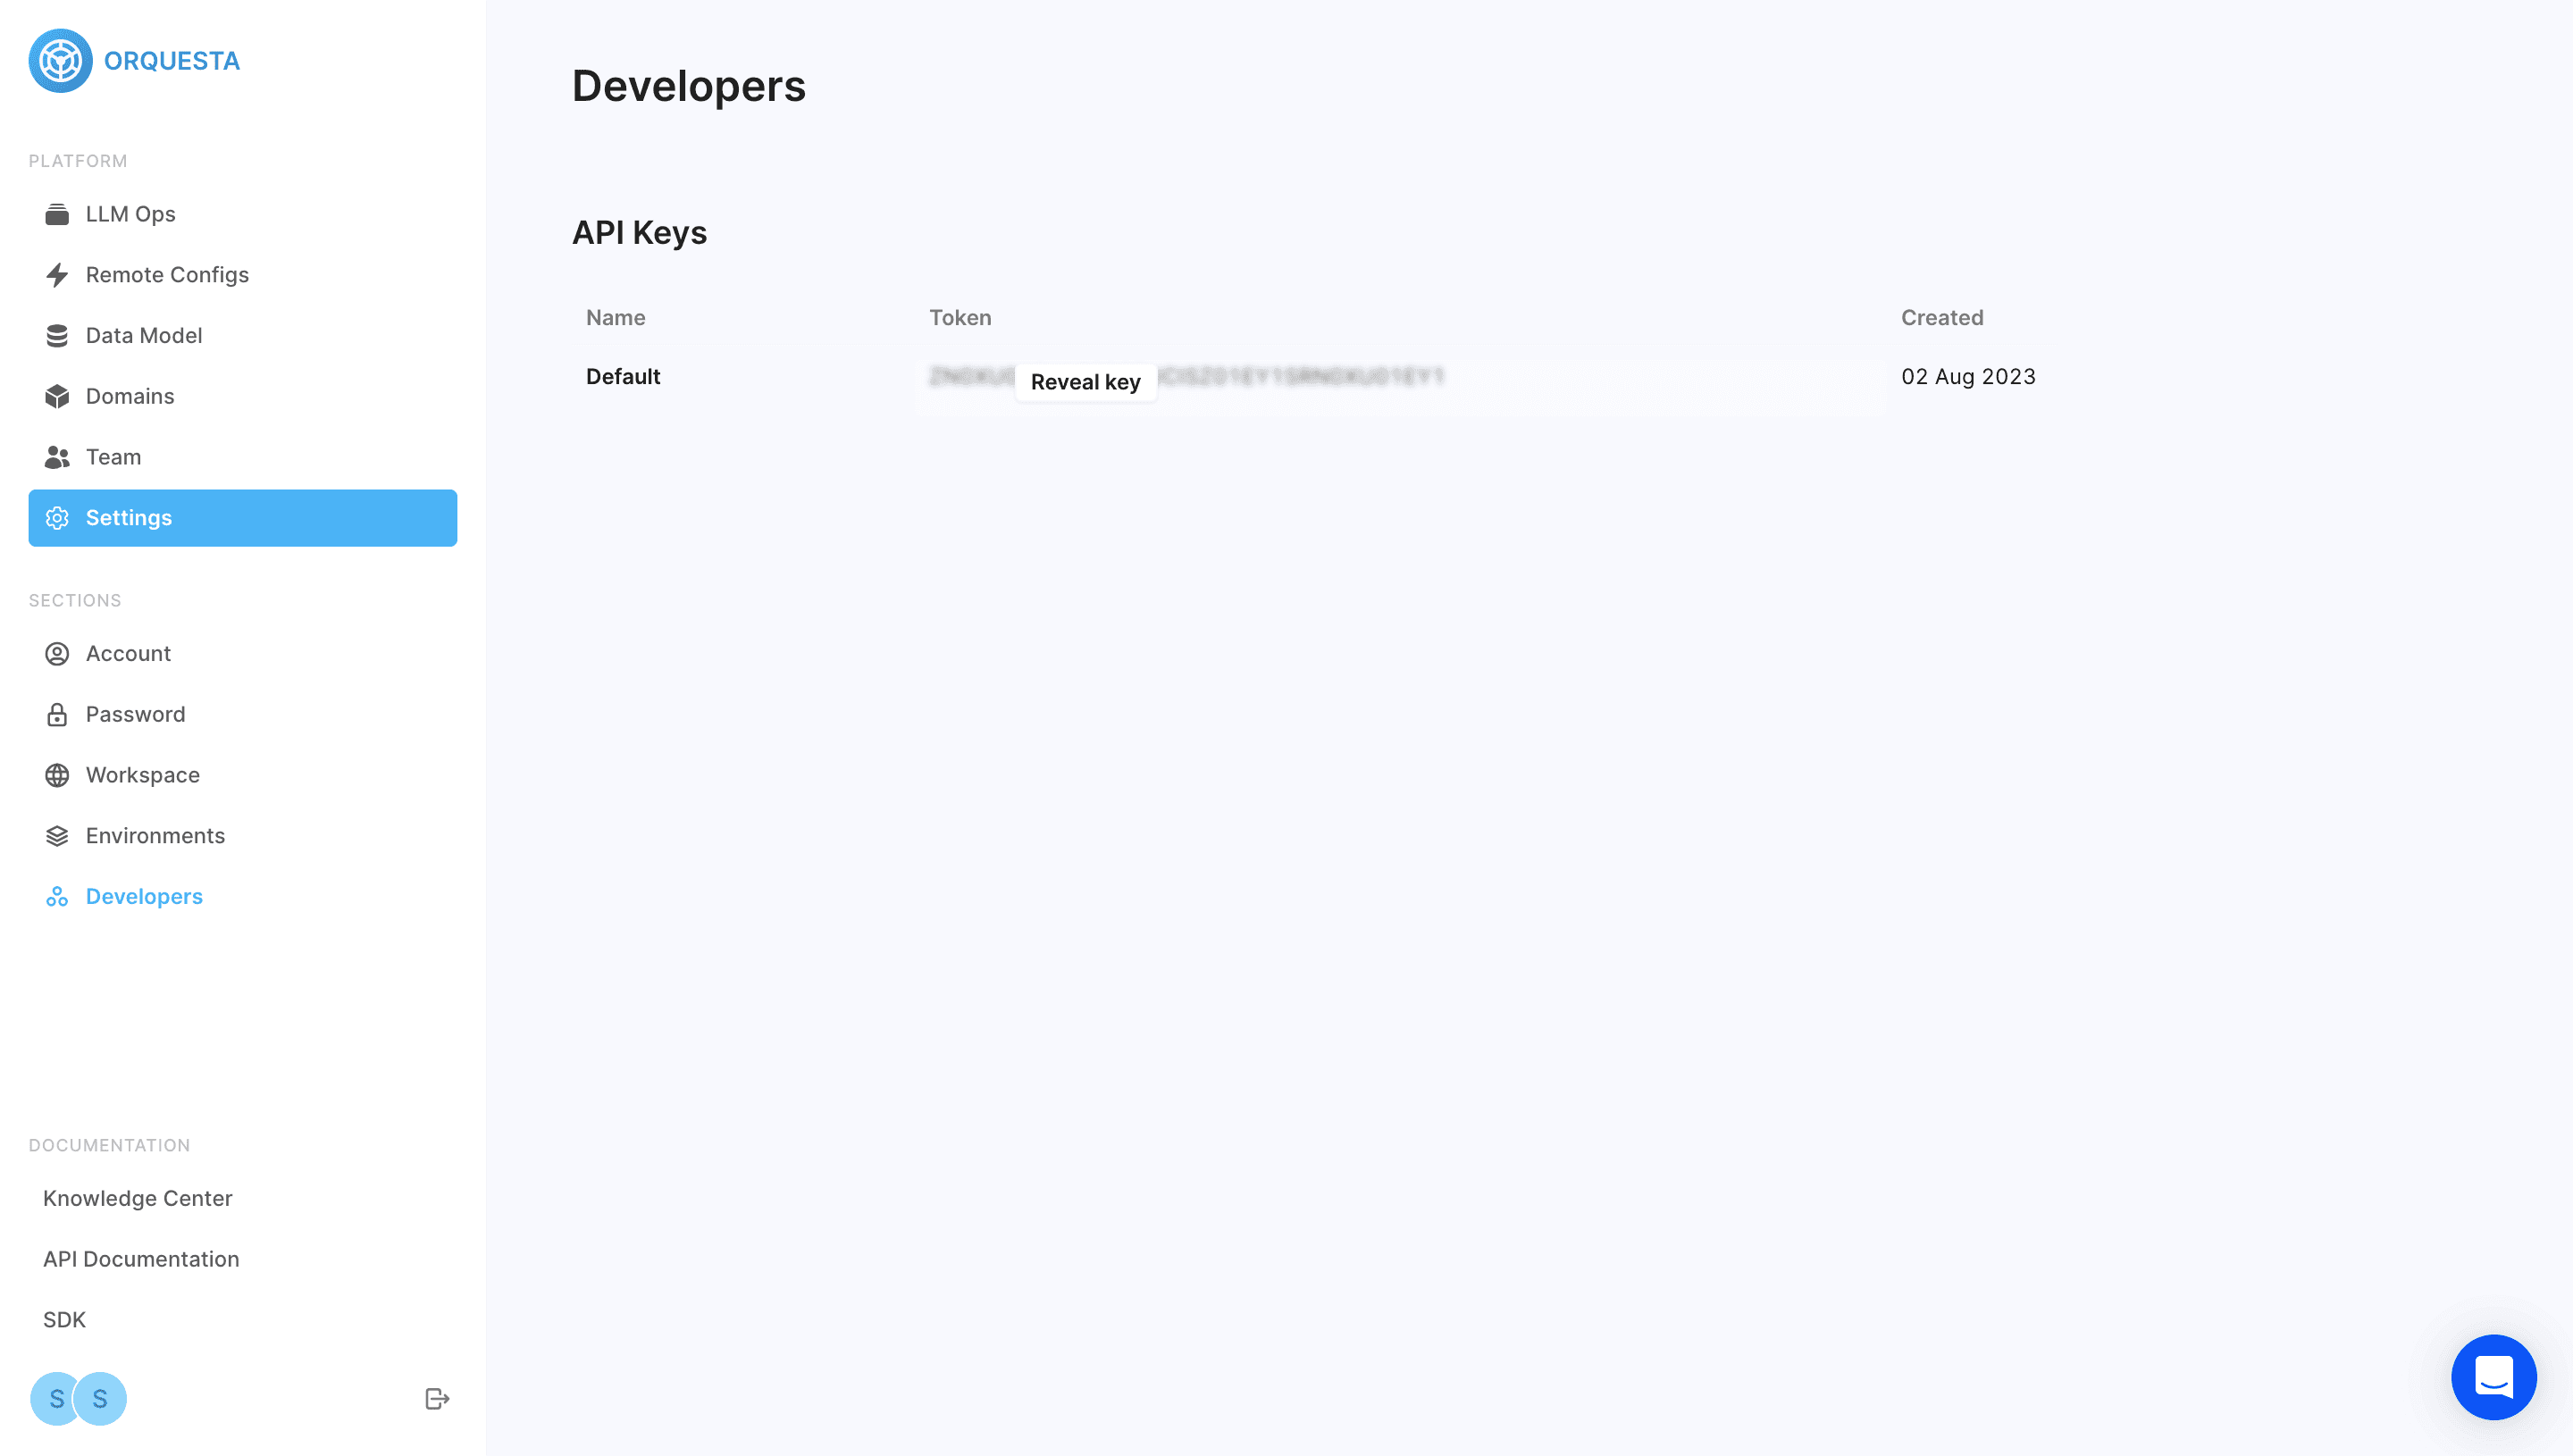Click the Password lock icon
Screen dimensions: 2573x1456
coord(57,714)
